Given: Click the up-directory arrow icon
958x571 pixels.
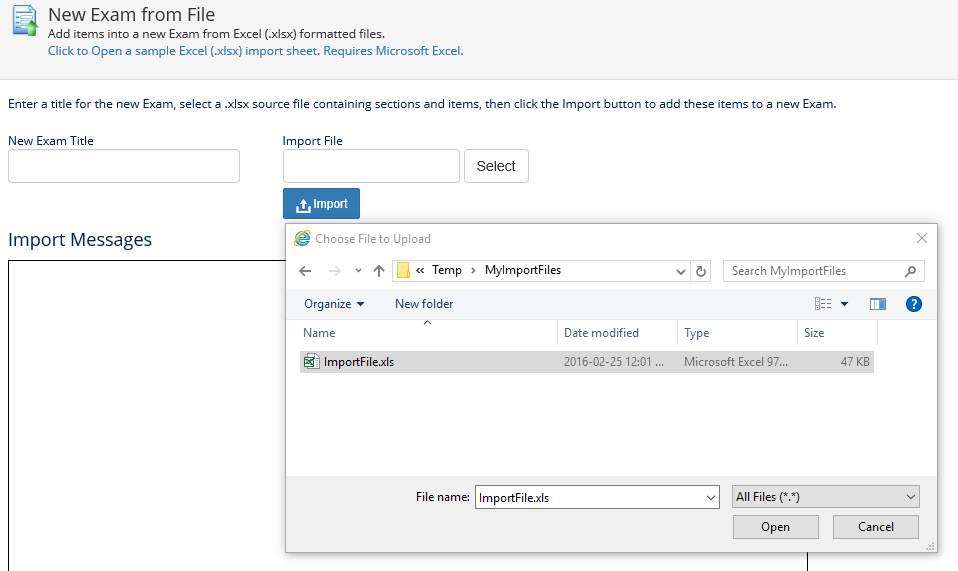Looking at the screenshot, I should pyautogui.click(x=379, y=271).
